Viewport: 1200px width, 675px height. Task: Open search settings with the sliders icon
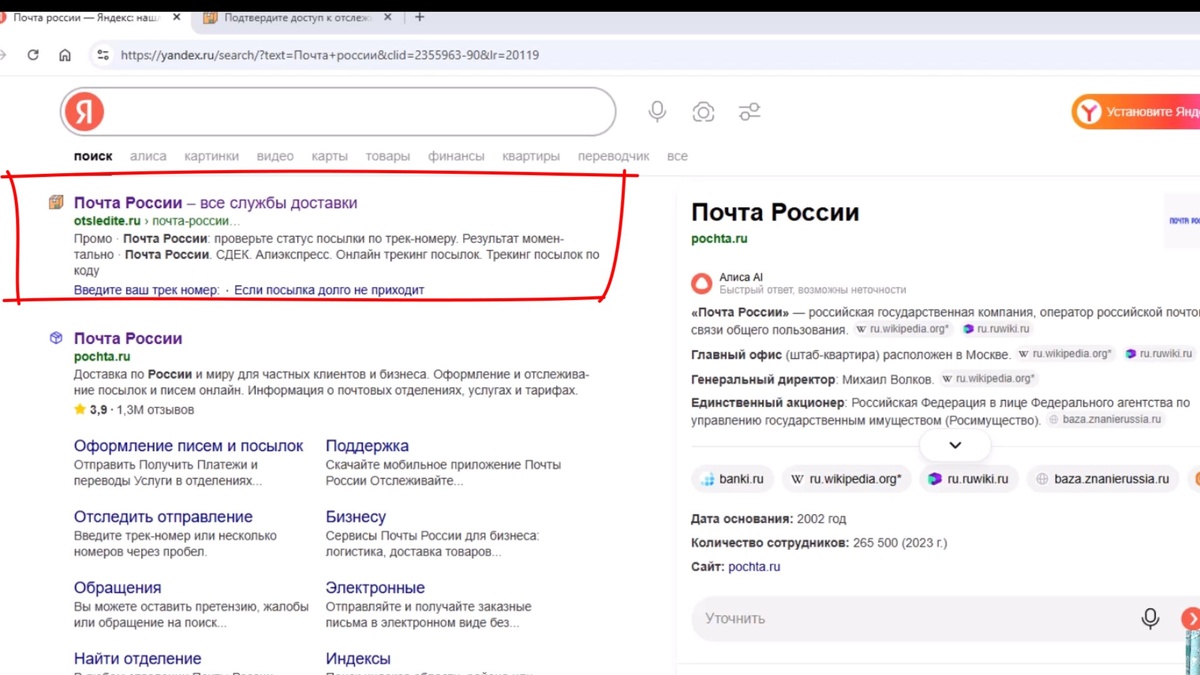(x=750, y=111)
